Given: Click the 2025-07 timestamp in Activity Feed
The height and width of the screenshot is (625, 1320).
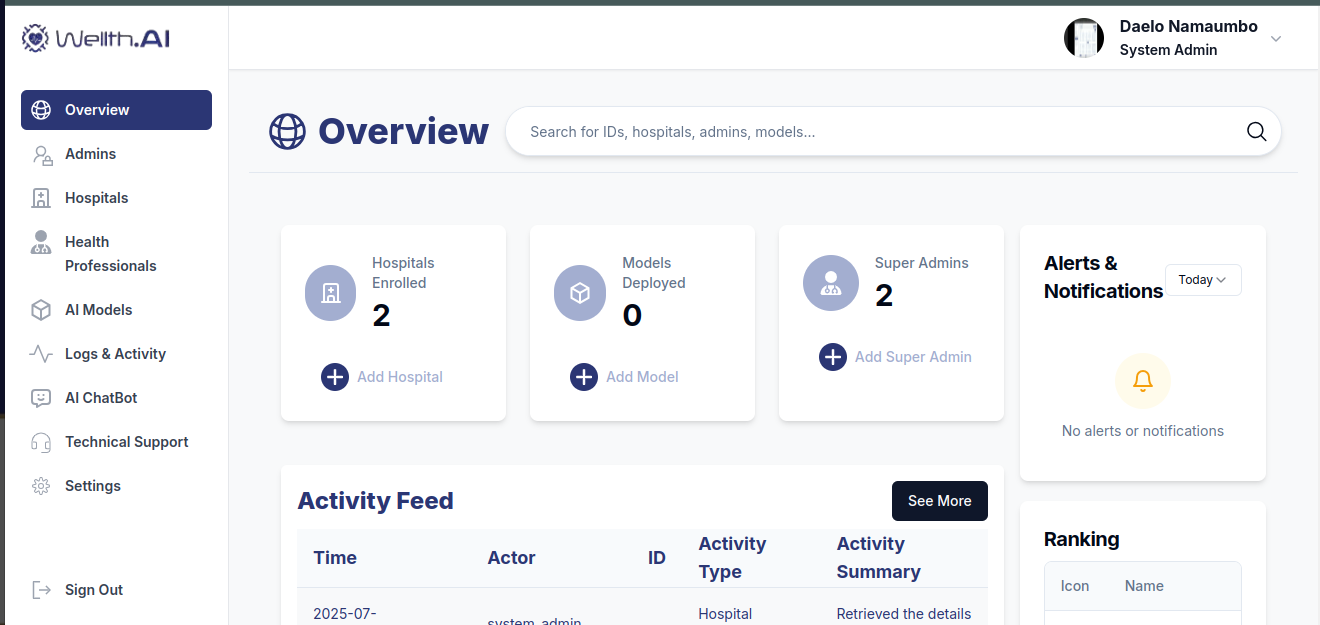Looking at the screenshot, I should (345, 614).
